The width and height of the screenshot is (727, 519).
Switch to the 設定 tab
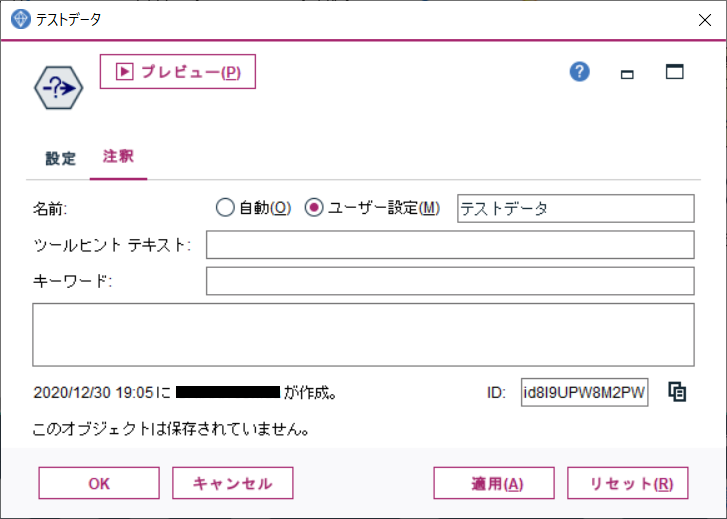point(60,158)
